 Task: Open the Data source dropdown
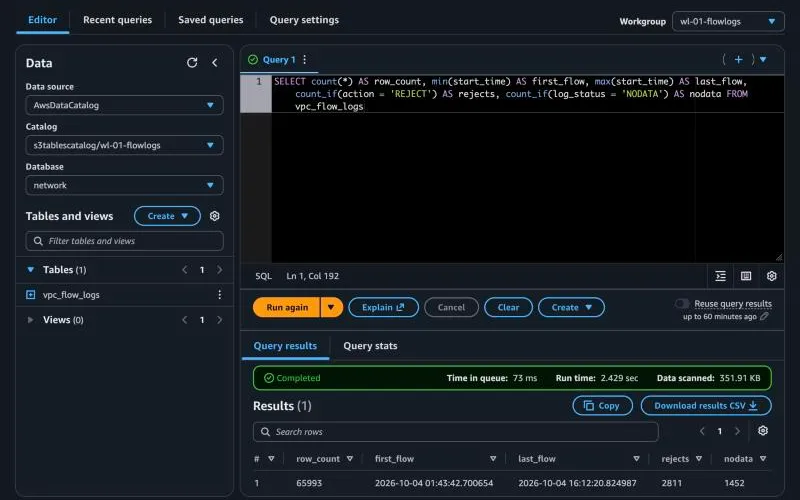click(124, 105)
